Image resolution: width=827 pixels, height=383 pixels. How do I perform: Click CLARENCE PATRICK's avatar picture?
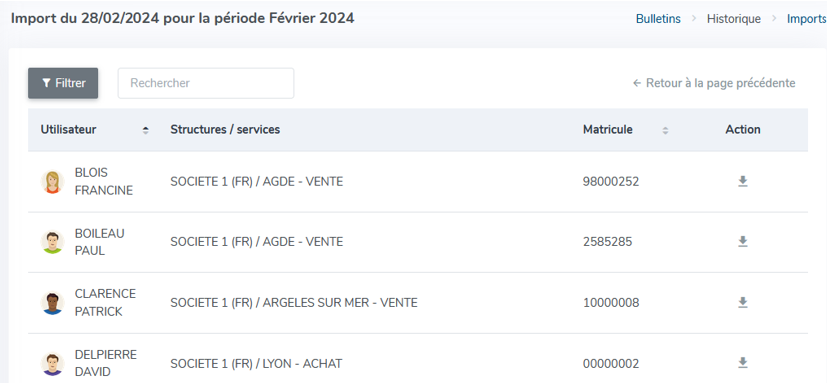(52, 303)
